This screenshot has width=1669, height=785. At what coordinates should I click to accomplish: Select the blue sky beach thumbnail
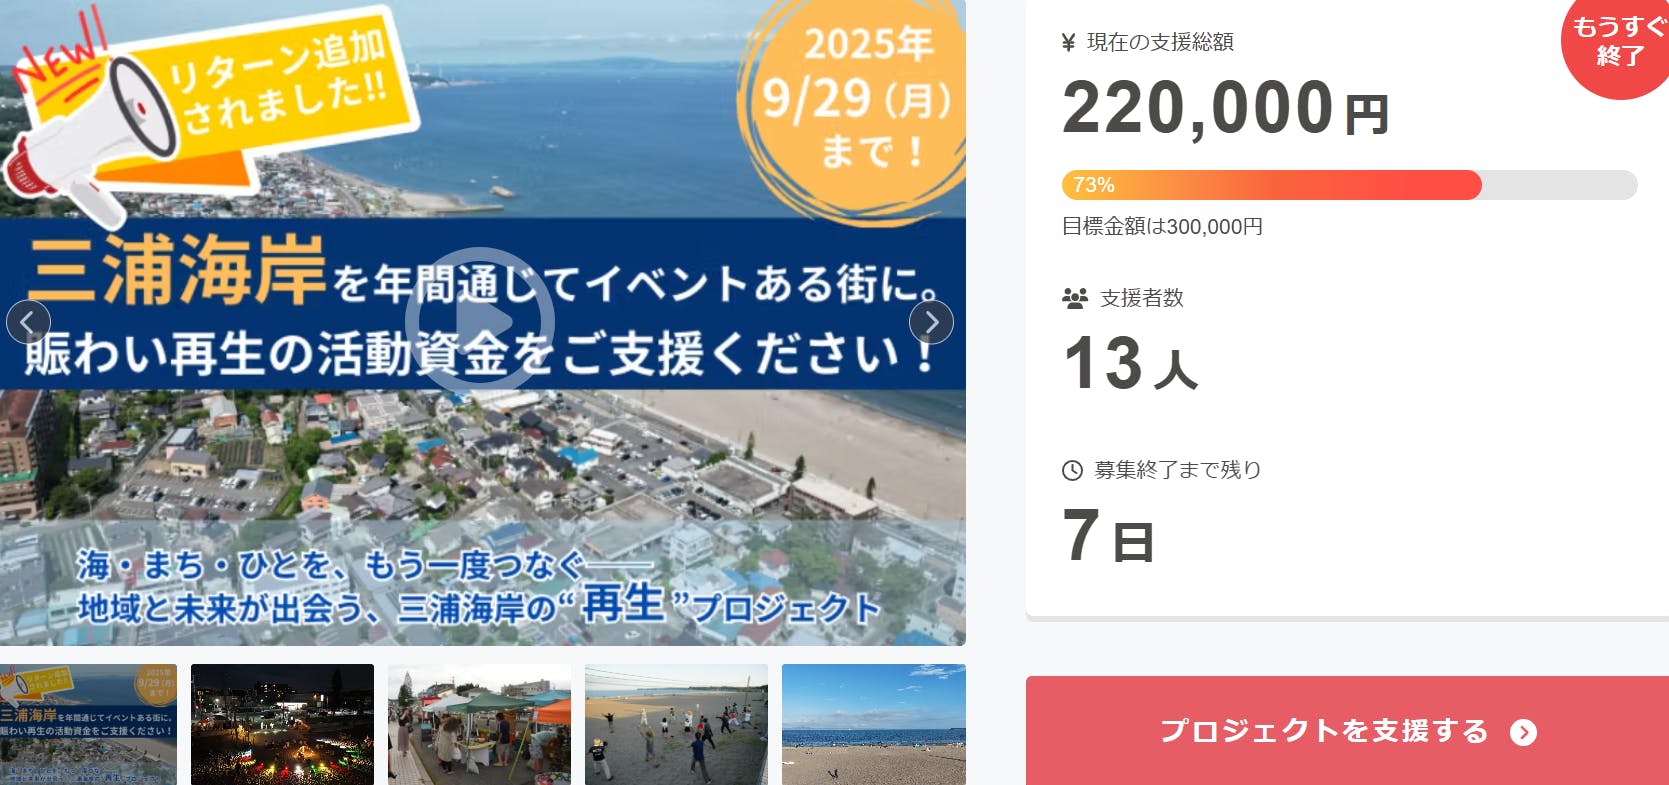(x=874, y=724)
